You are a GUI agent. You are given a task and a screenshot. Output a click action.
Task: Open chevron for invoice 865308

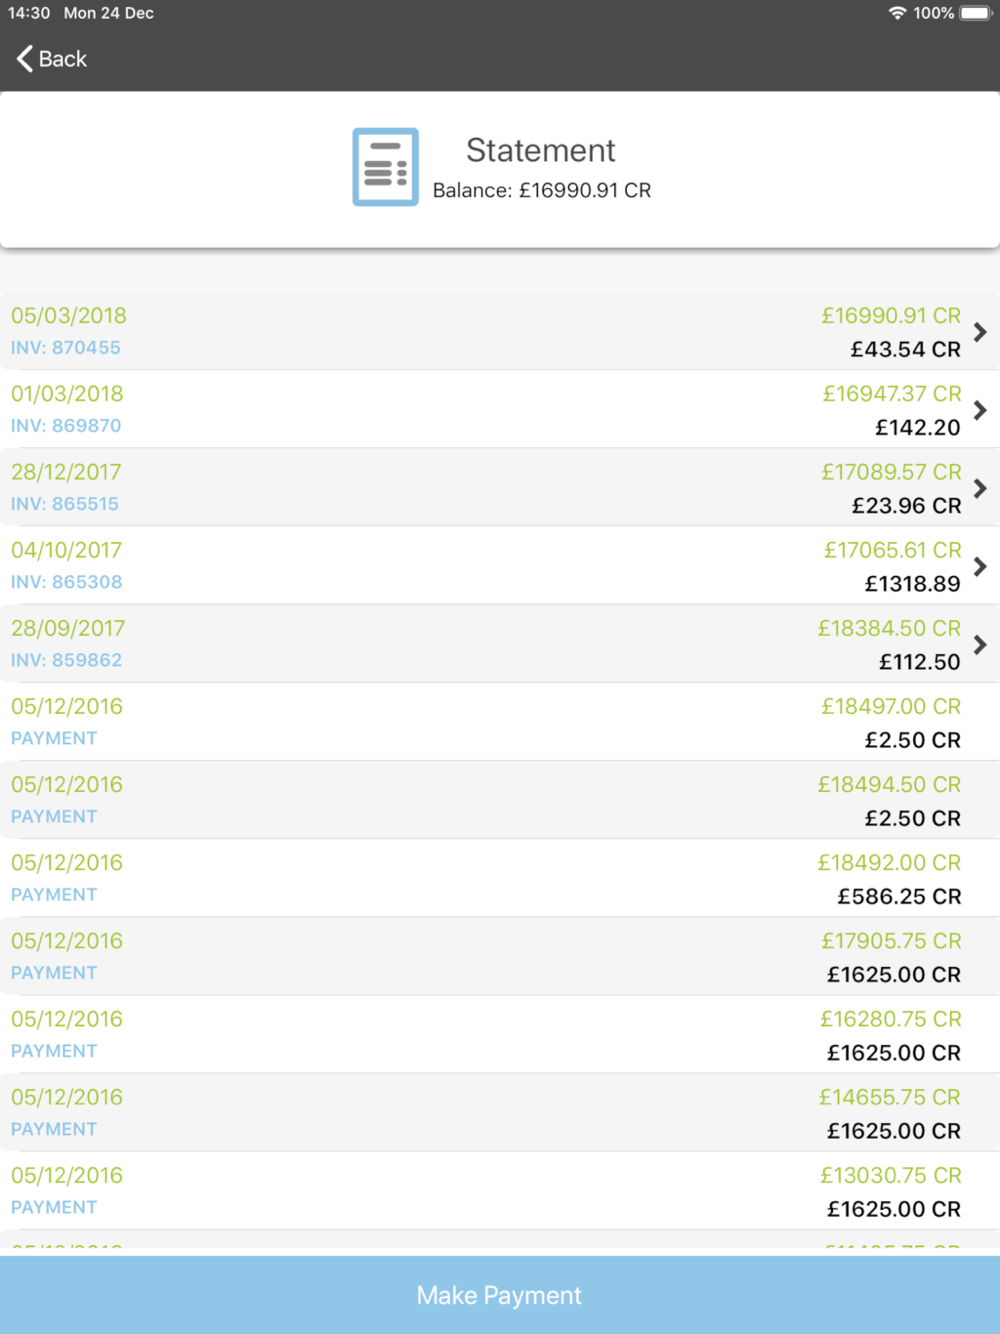[x=980, y=566]
